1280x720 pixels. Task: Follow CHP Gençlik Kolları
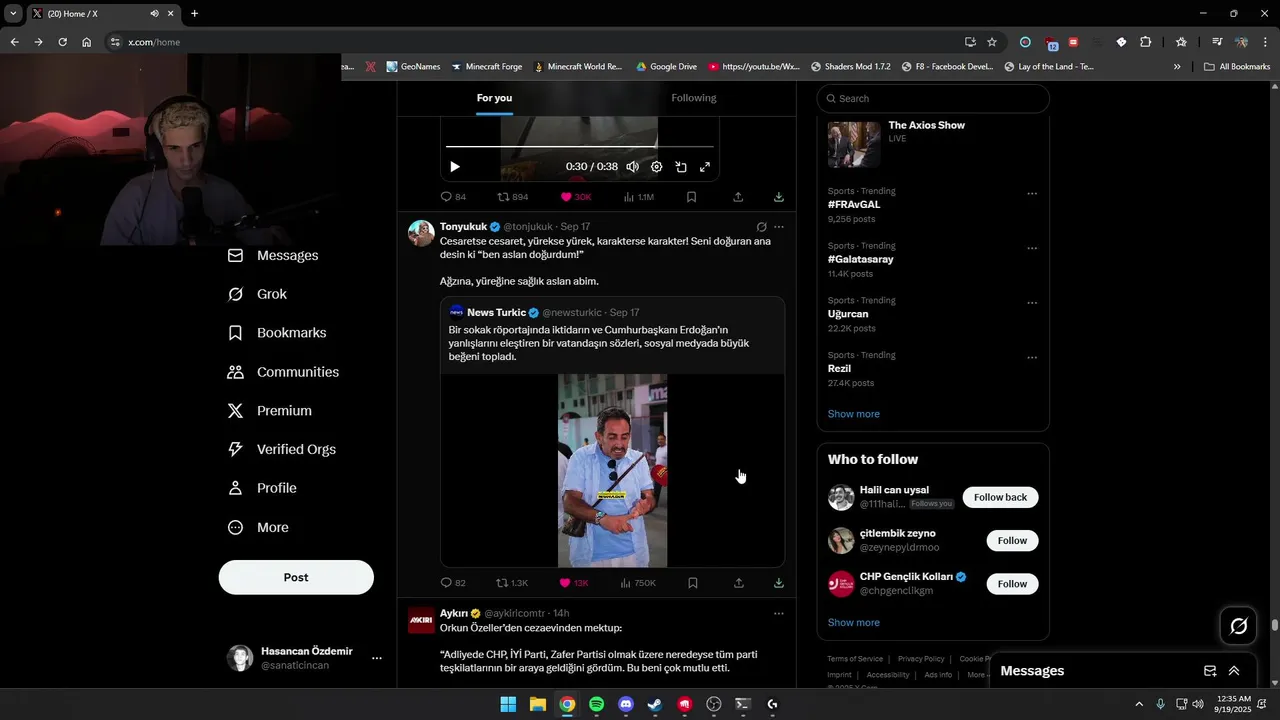(1012, 584)
